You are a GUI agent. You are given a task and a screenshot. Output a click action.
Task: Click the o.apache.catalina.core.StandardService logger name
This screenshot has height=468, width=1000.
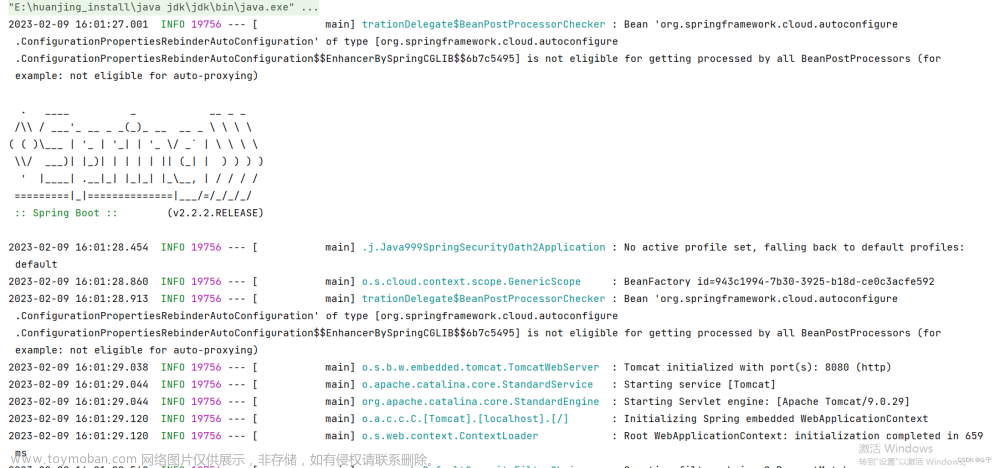coord(477,385)
